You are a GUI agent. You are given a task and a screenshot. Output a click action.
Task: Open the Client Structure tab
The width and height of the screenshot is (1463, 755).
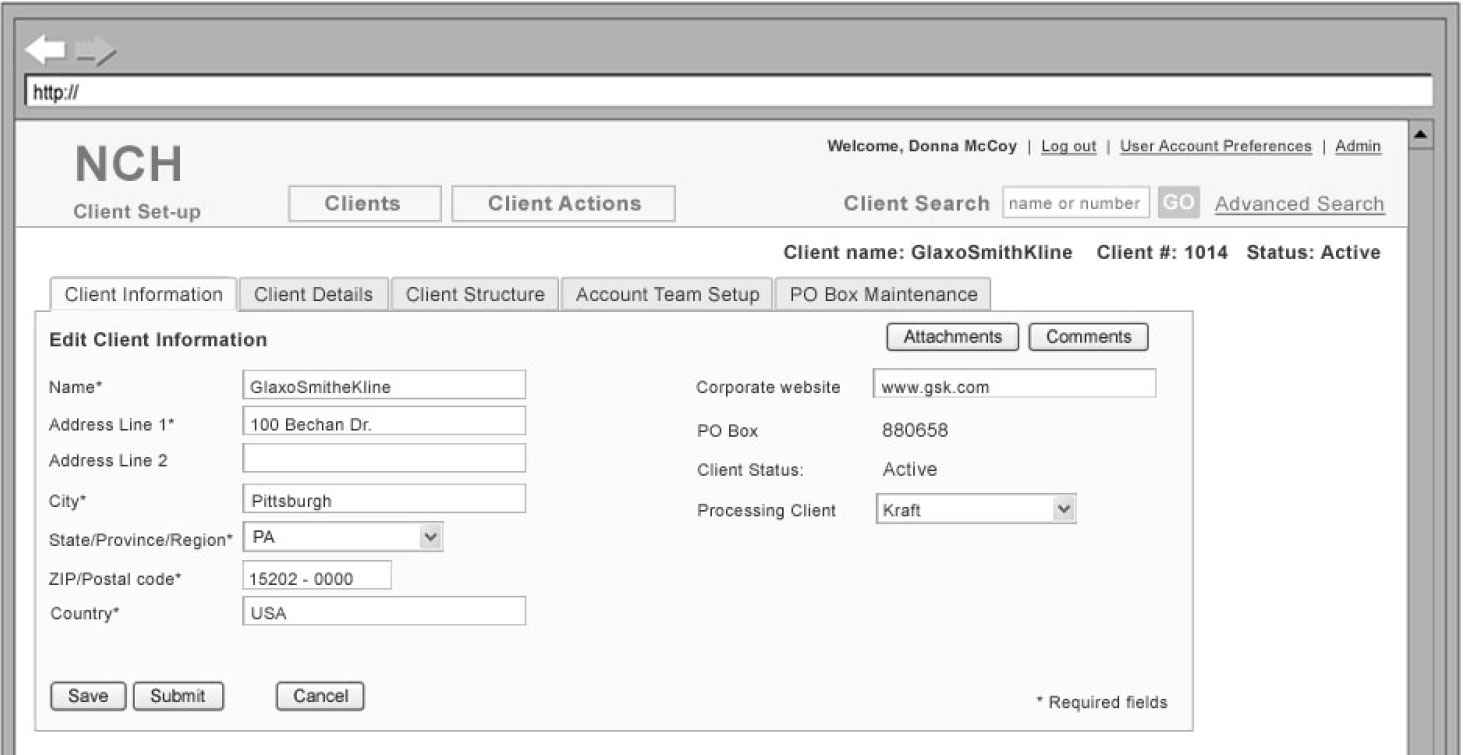(x=475, y=295)
